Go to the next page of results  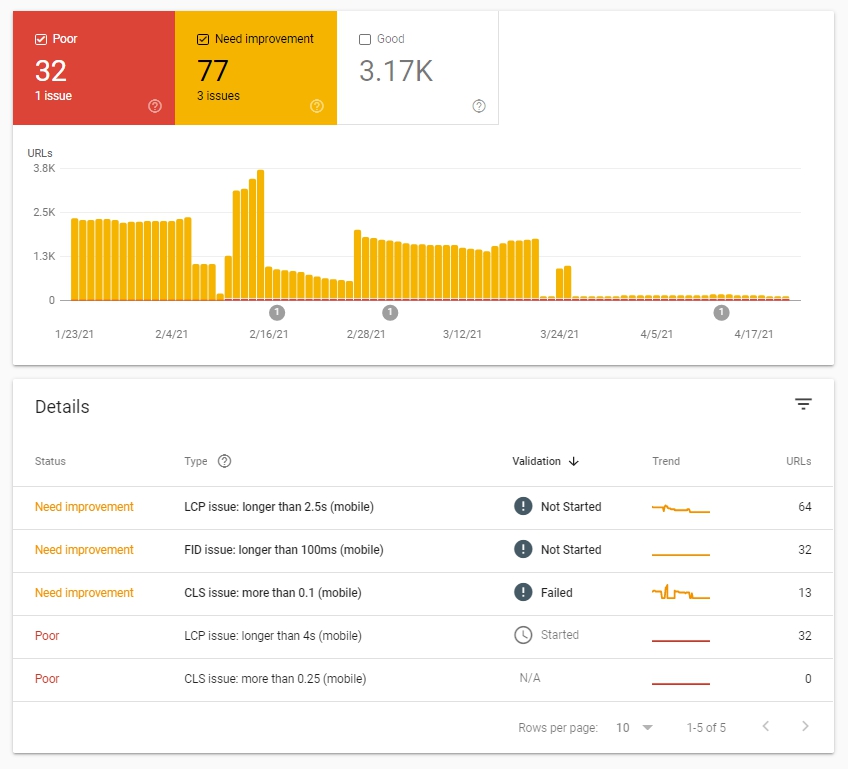point(805,727)
